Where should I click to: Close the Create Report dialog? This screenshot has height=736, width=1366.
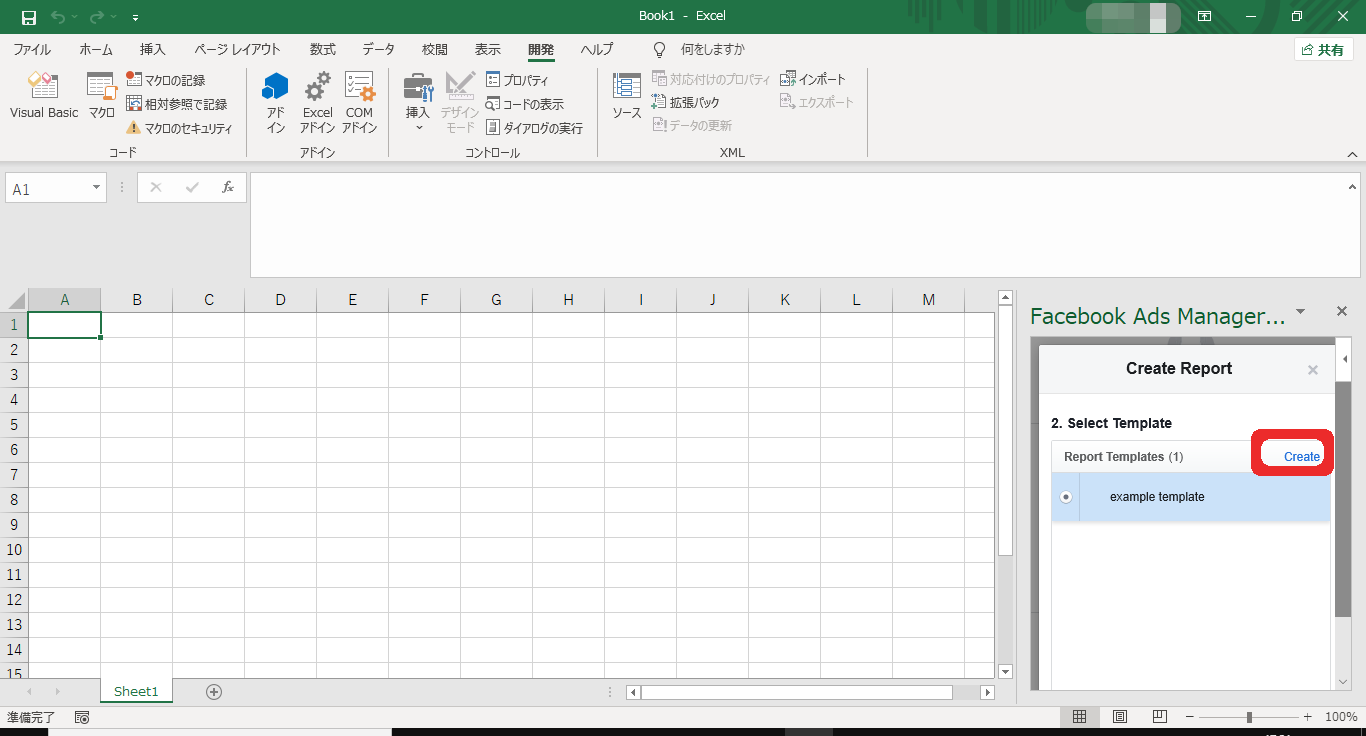coord(1313,370)
